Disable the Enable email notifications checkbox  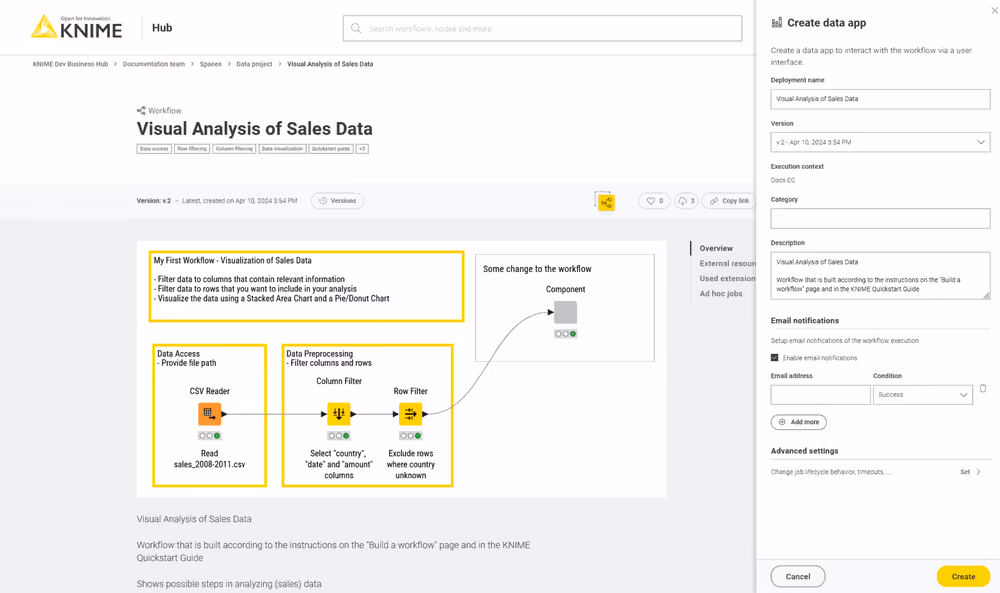(x=773, y=357)
